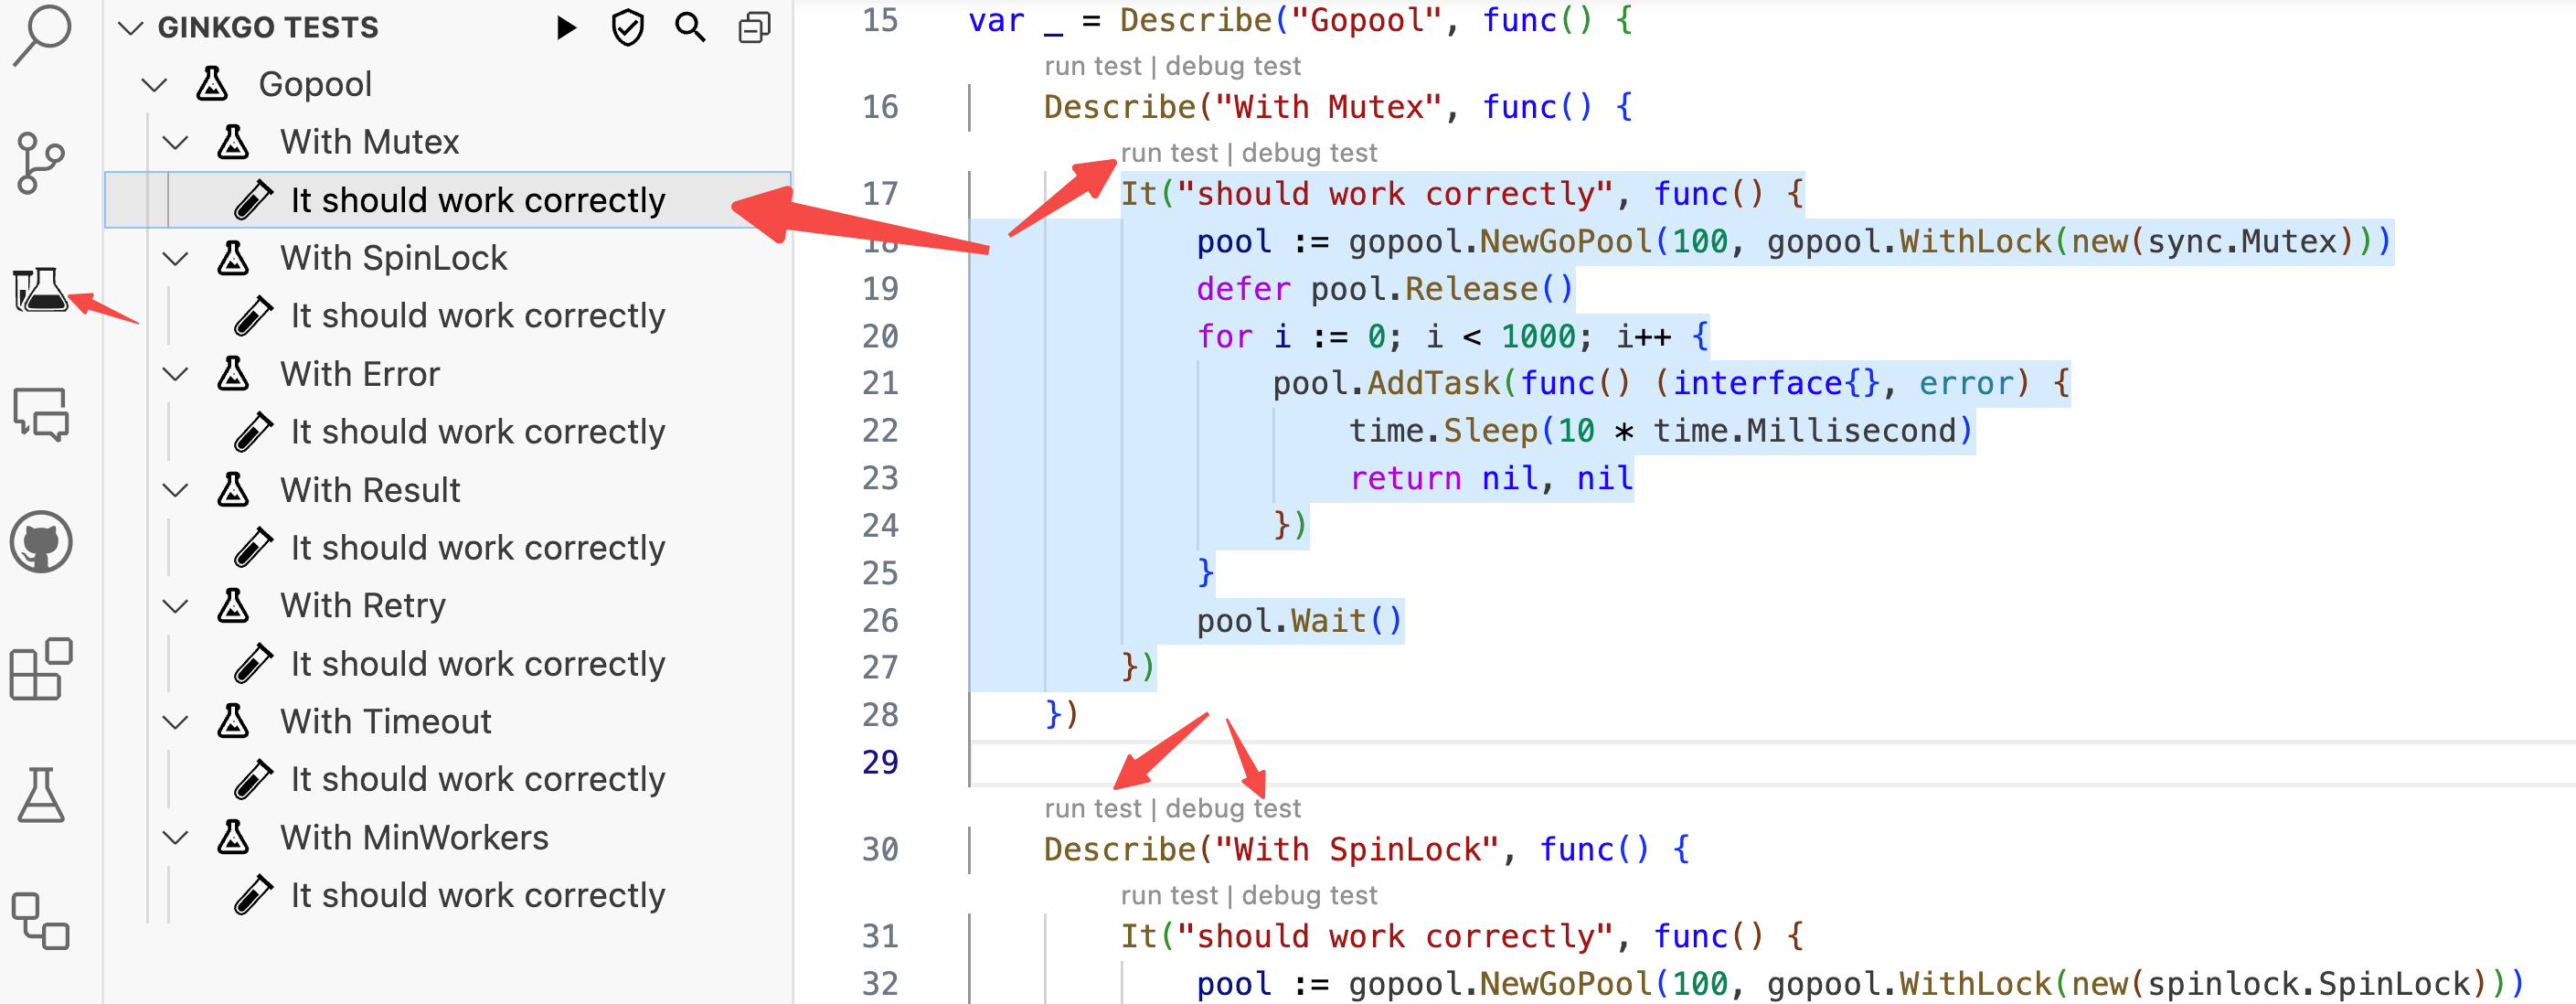Collapse the Gopool tree node
2576x1004 pixels.
pyautogui.click(x=154, y=85)
